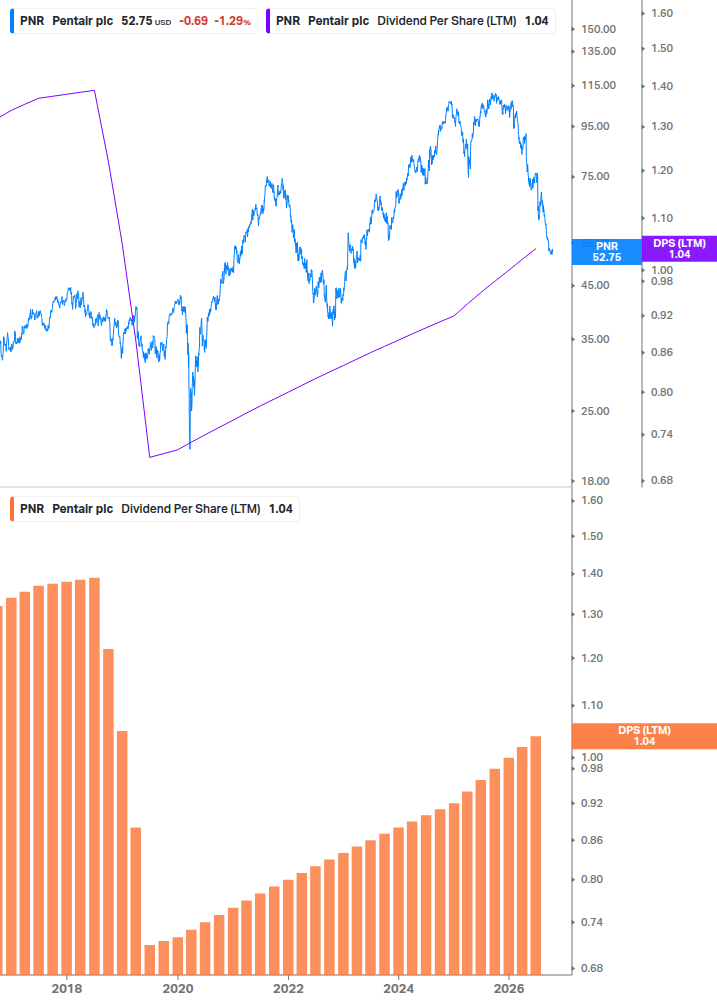Click the 18.00 price axis label
This screenshot has height=1005, width=717.
595,481
